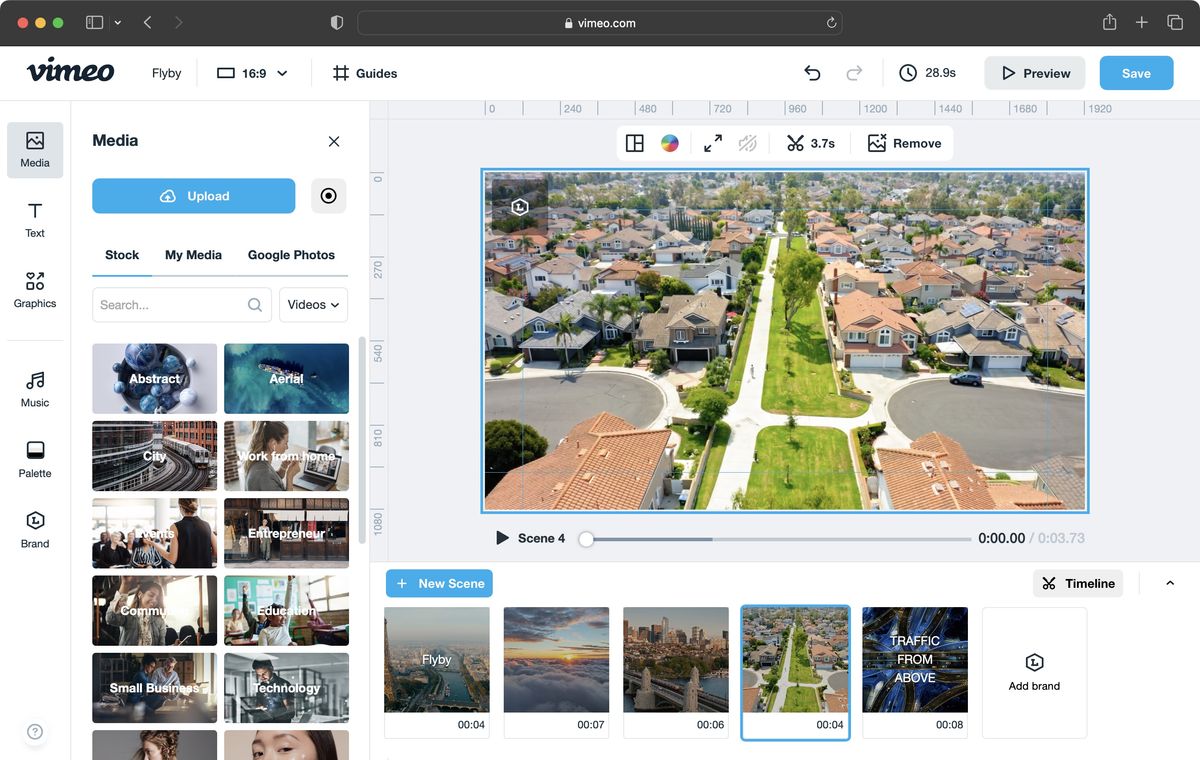Viewport: 1200px width, 760px height.
Task: Click the Add brand card
Action: point(1034,673)
